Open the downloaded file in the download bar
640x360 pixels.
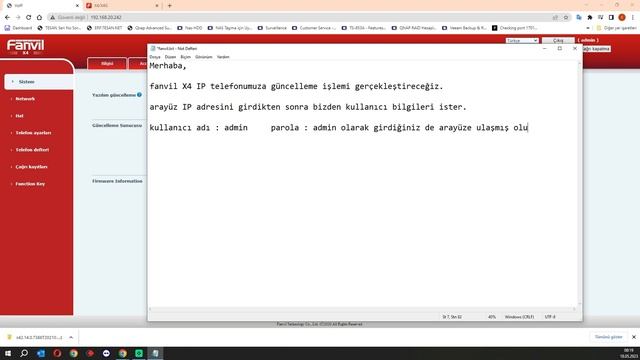[x=36, y=338]
